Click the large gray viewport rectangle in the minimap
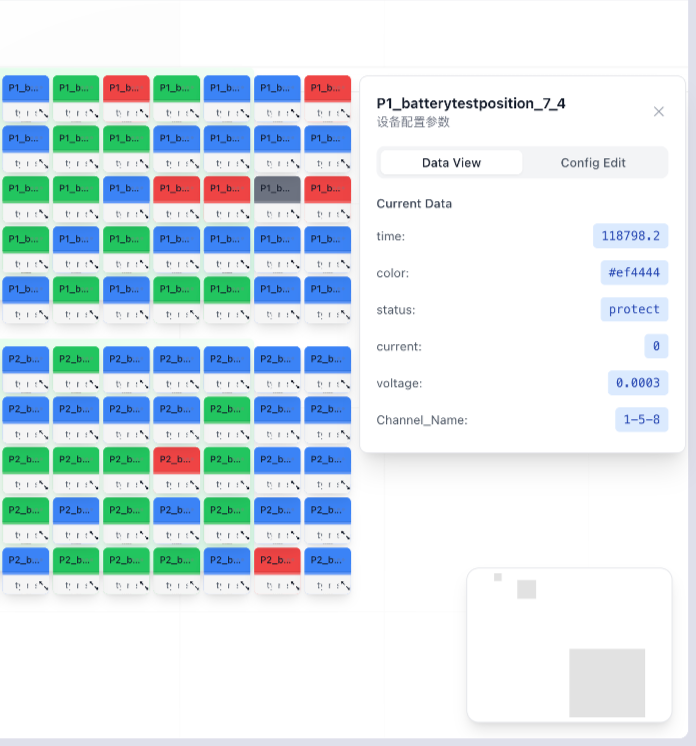696x746 pixels. 607,682
